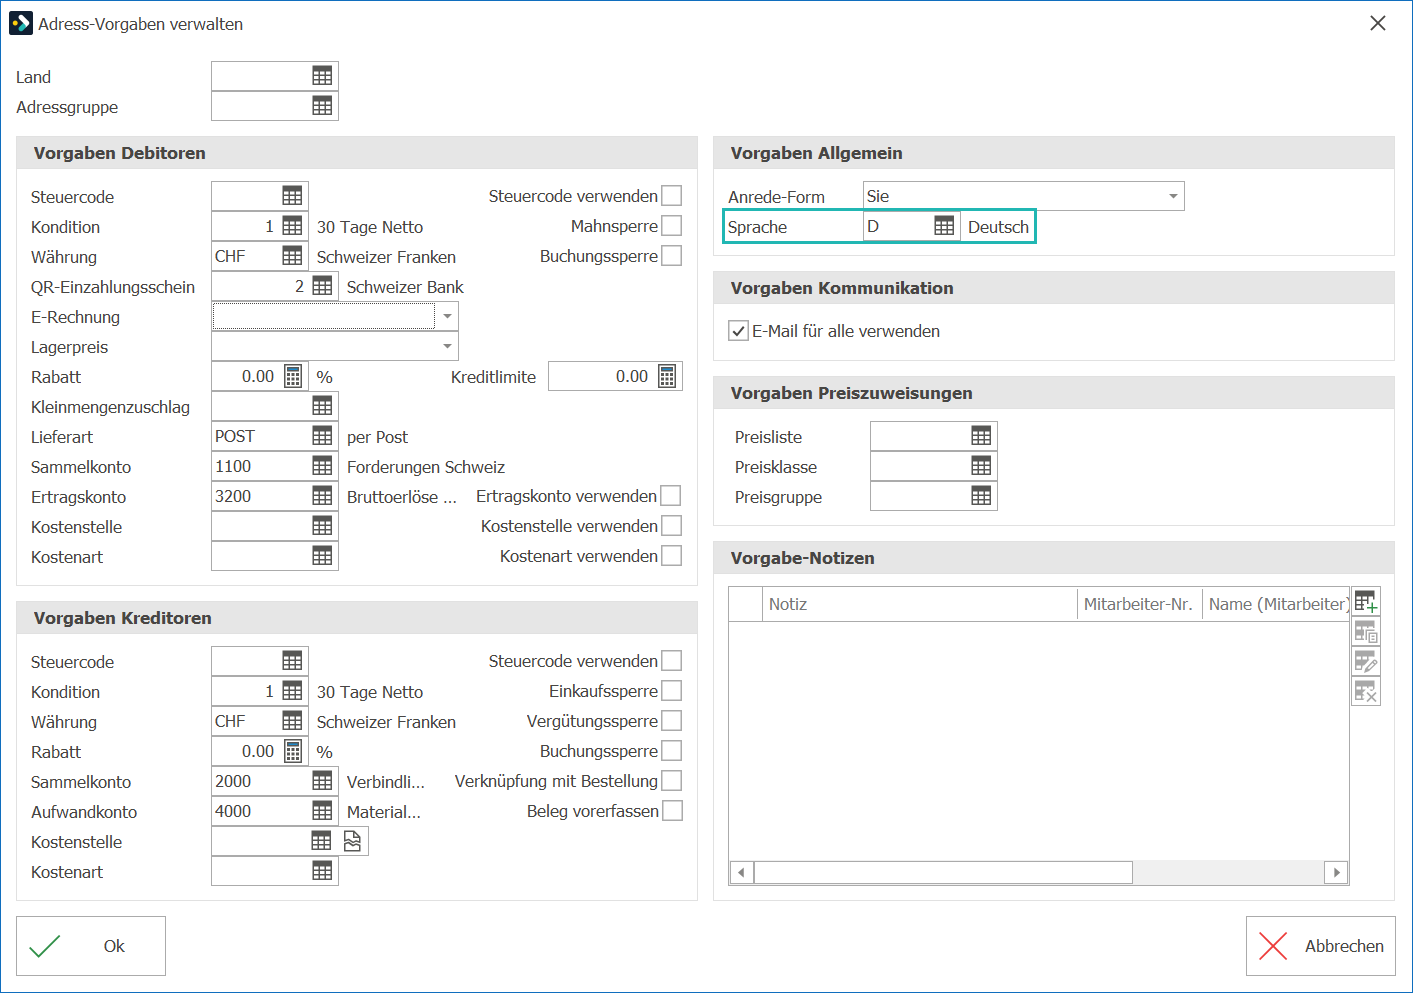Open Kreditoren Rabatt calculator icon
Viewport: 1413px width, 993px height.
tap(293, 751)
